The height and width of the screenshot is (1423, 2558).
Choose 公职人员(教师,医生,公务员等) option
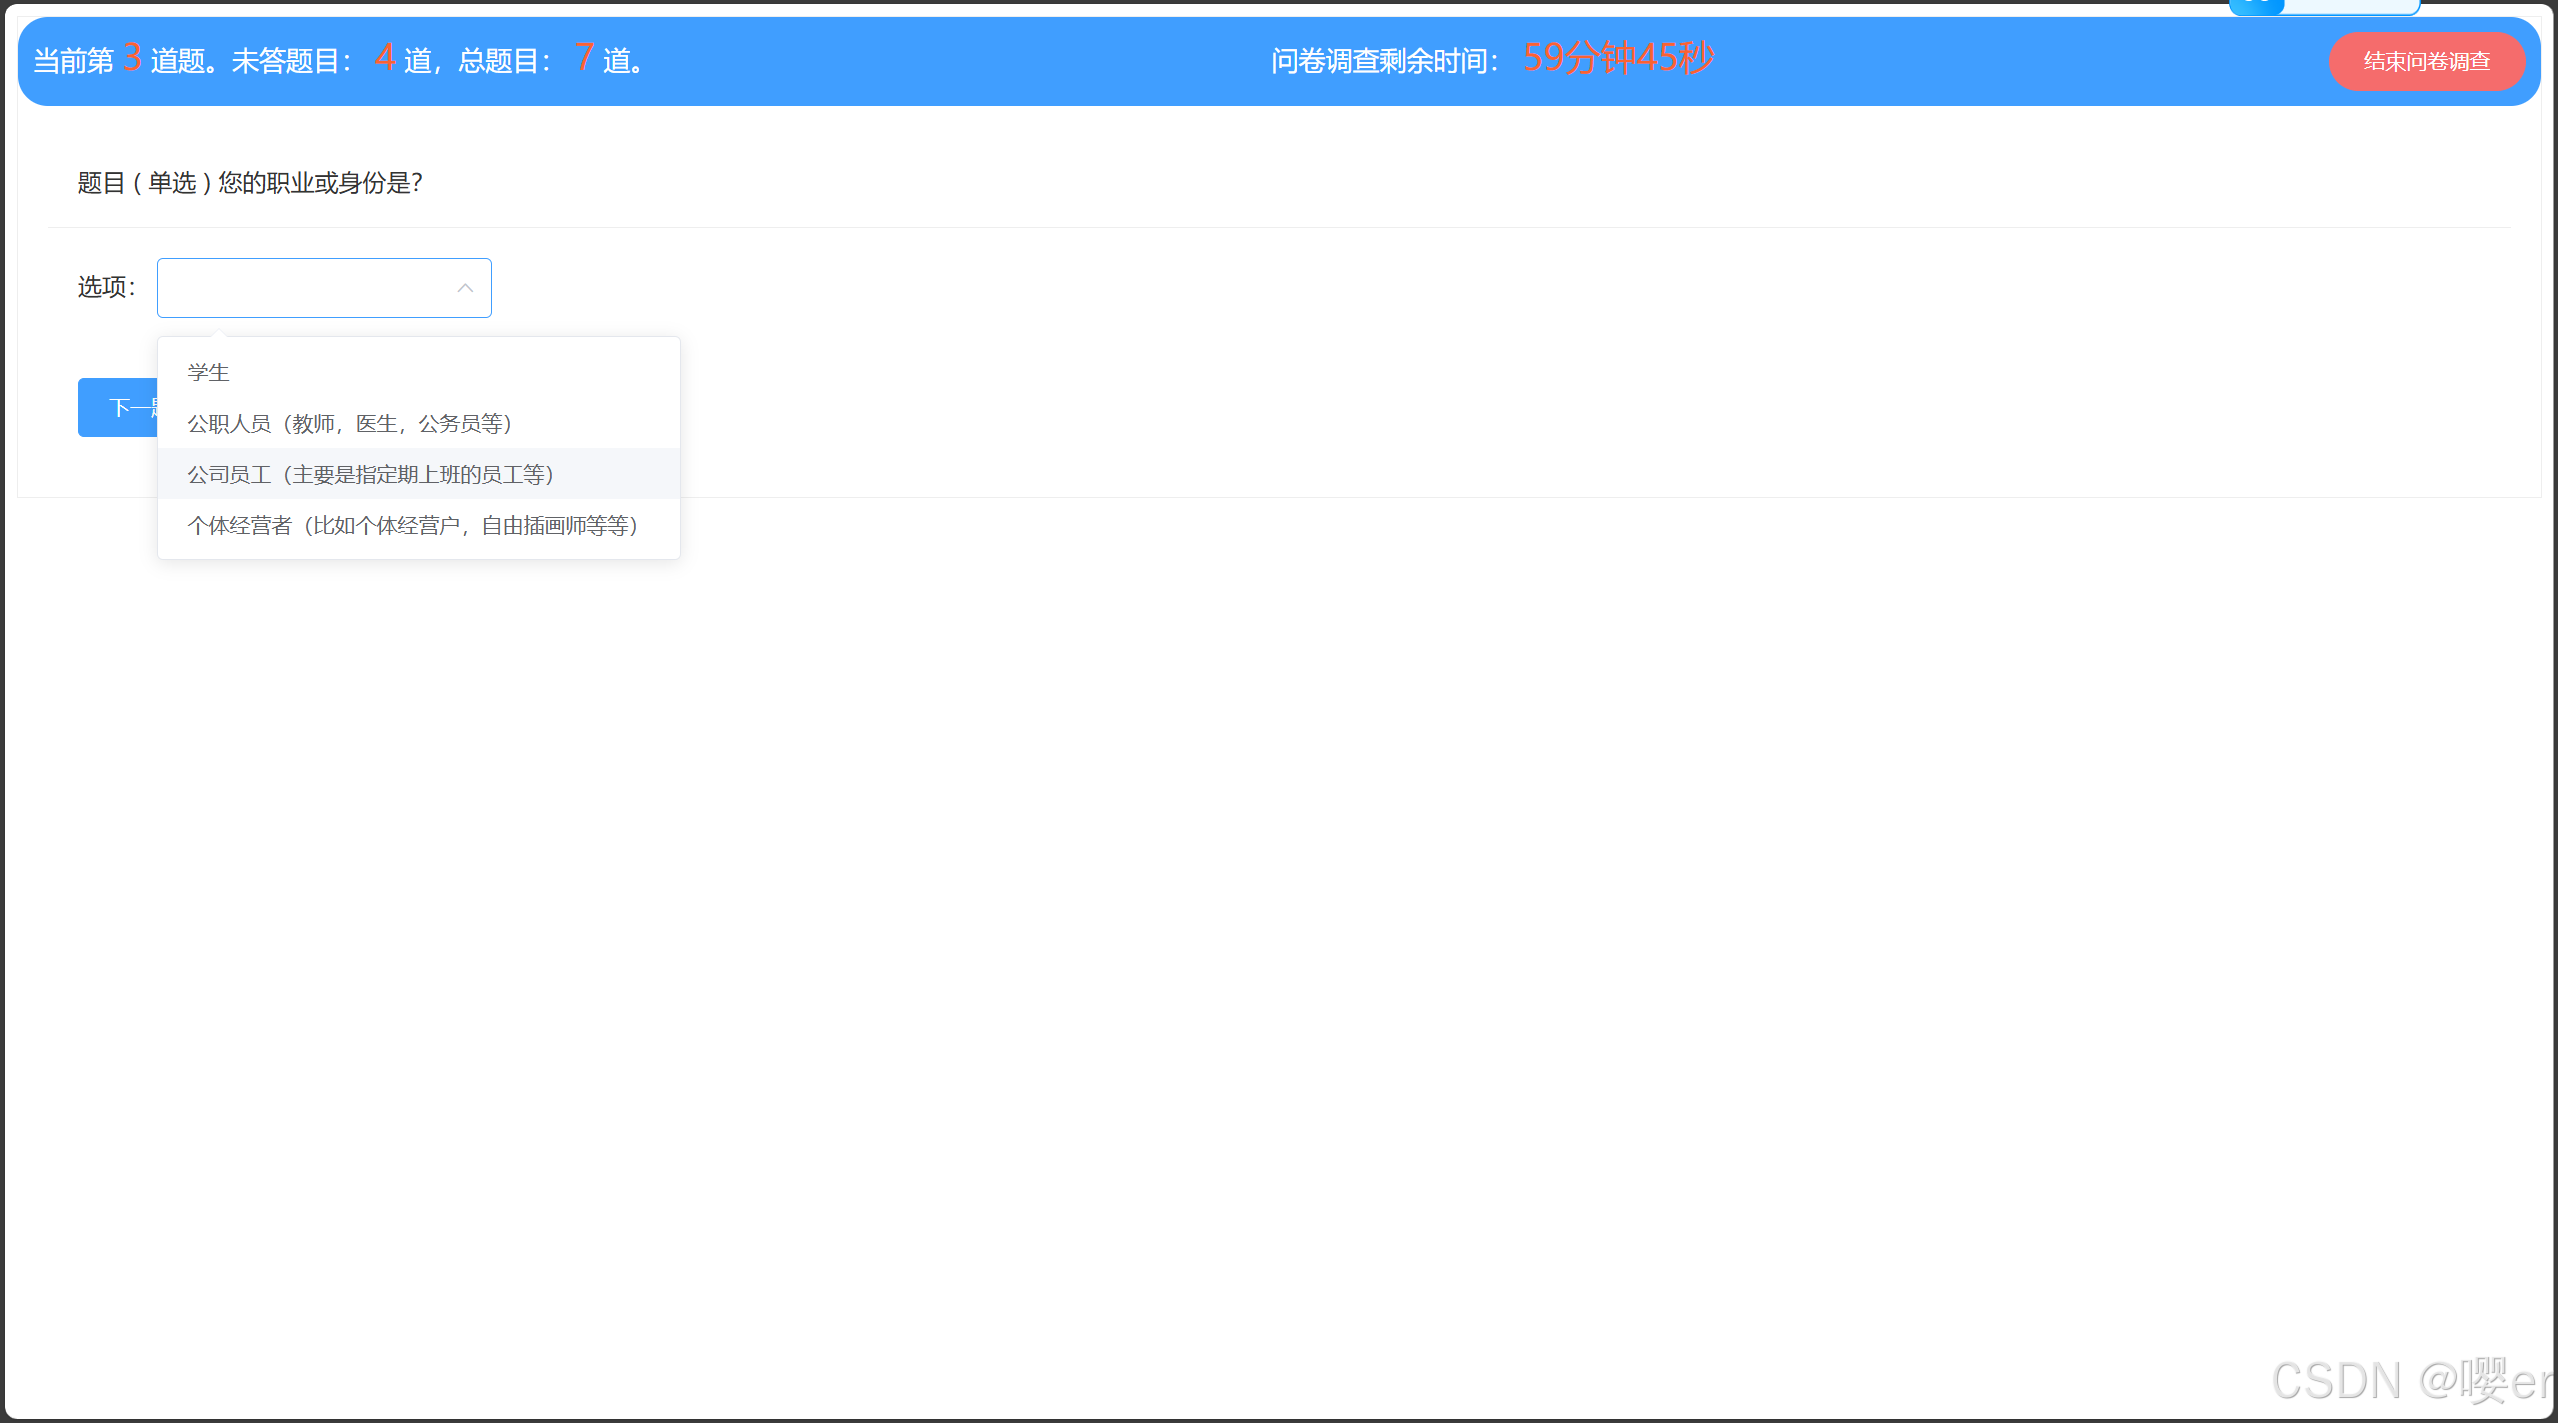click(x=350, y=423)
